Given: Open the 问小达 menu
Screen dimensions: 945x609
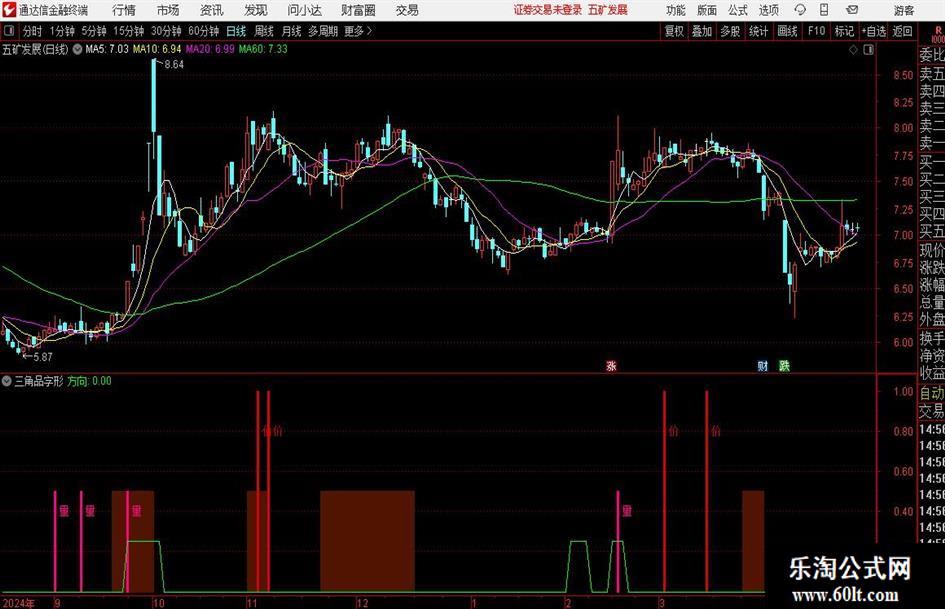Looking at the screenshot, I should click(x=304, y=10).
